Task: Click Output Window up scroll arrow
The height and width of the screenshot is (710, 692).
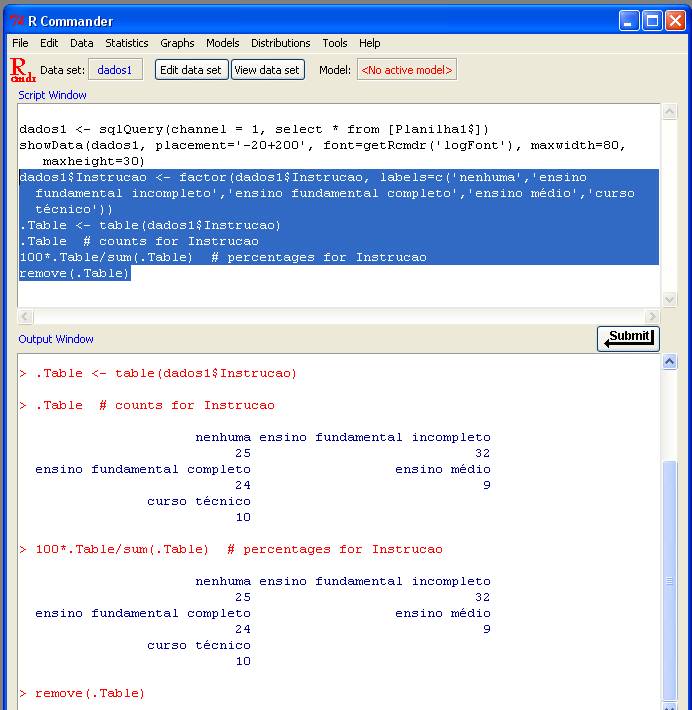Action: coord(670,362)
